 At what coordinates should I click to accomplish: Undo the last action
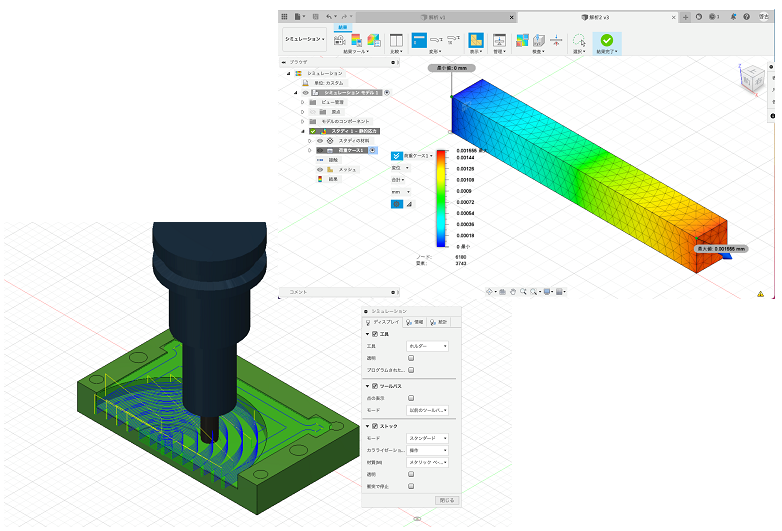330,16
